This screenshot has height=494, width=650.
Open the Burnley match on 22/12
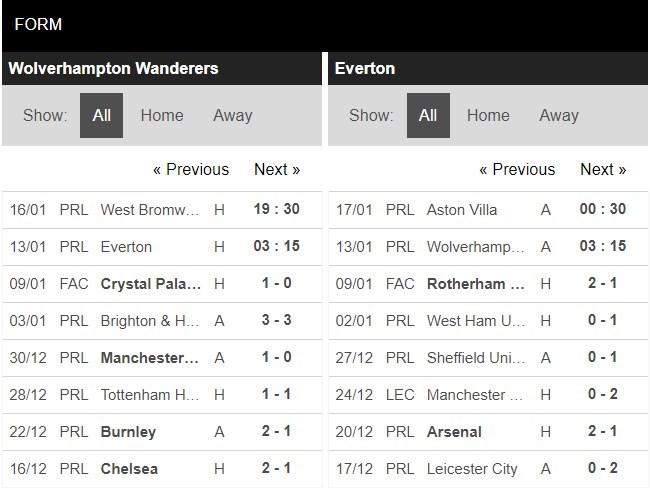tap(162, 432)
